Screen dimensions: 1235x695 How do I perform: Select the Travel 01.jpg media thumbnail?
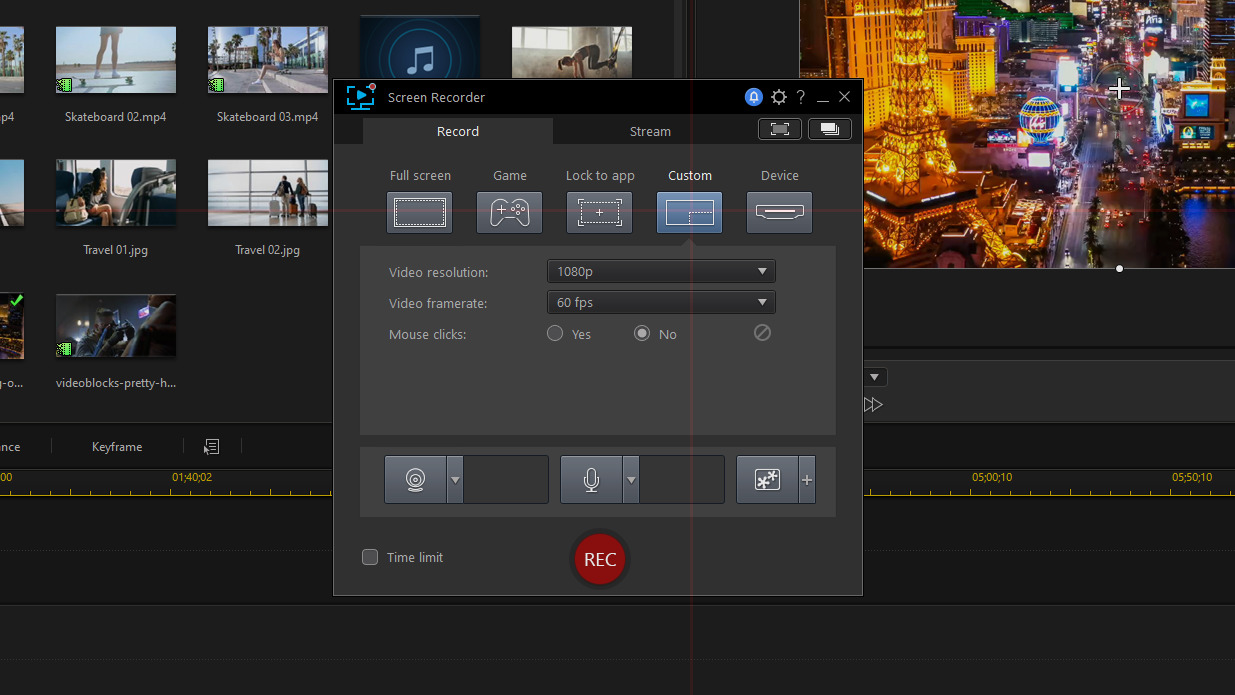[x=115, y=193]
